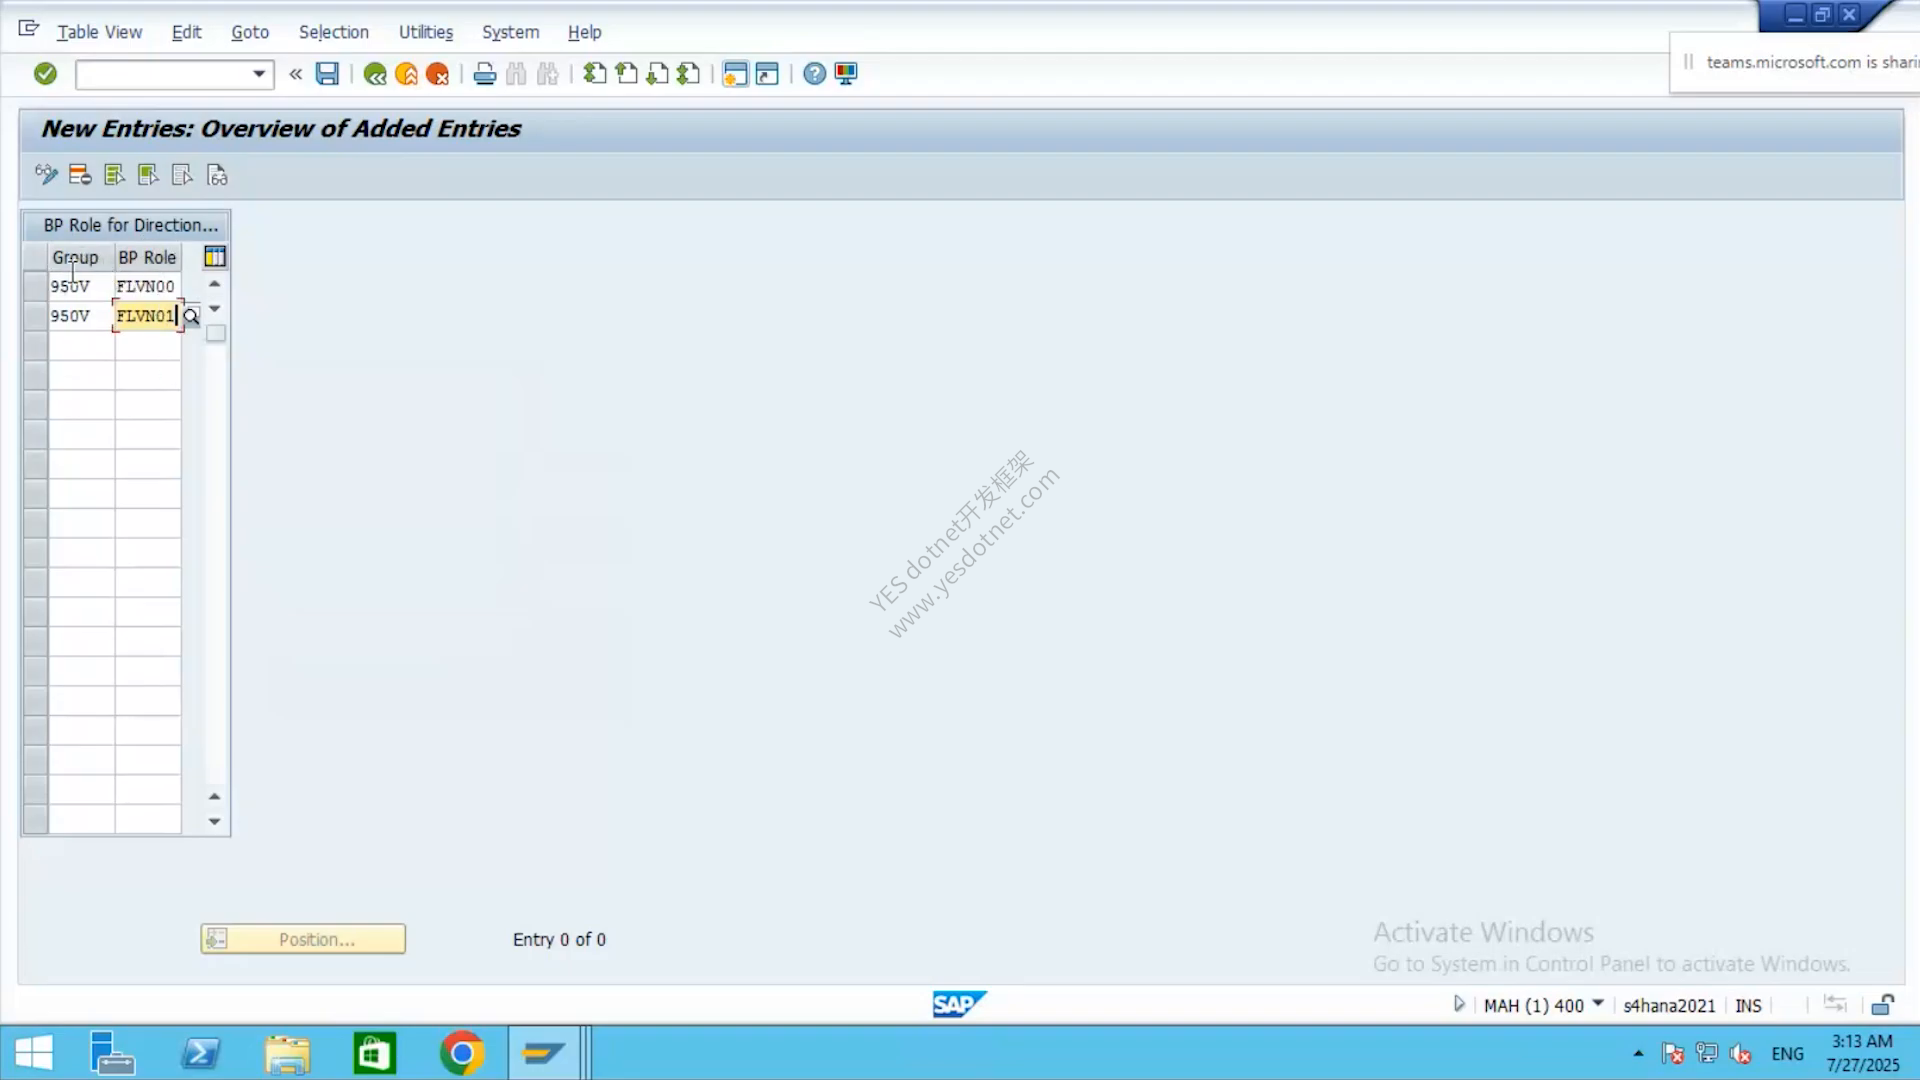Select the second row selector 950V FLVN01
The width and height of the screenshot is (1920, 1080).
coord(35,316)
